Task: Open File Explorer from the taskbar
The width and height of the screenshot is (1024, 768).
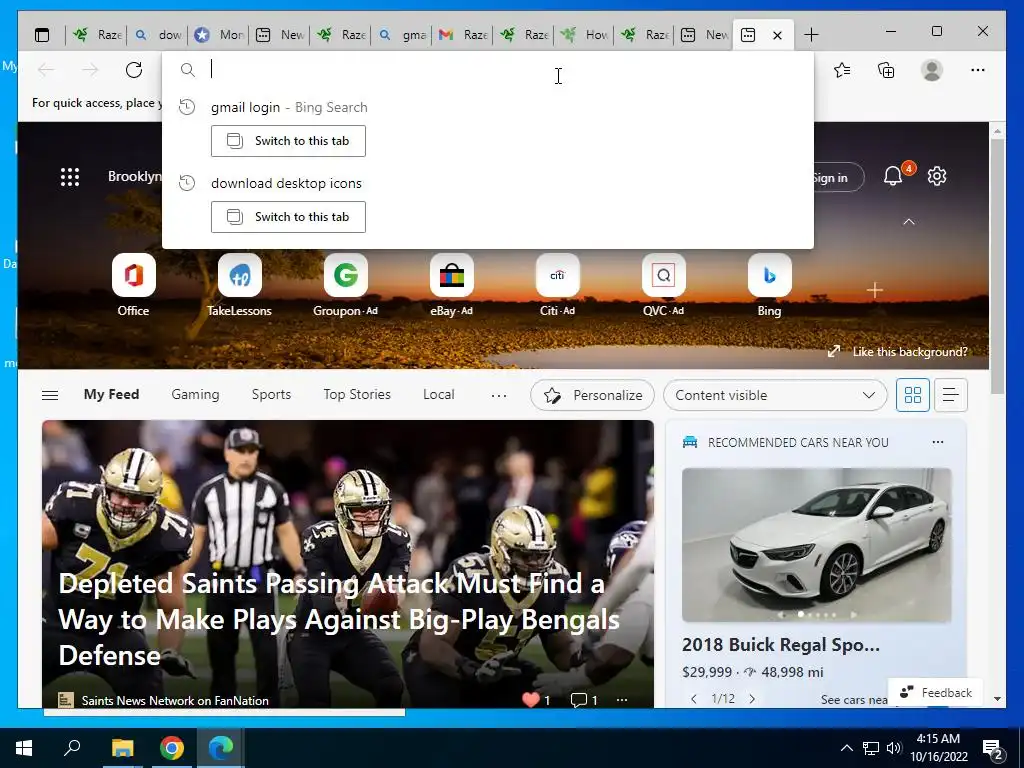Action: 122,748
